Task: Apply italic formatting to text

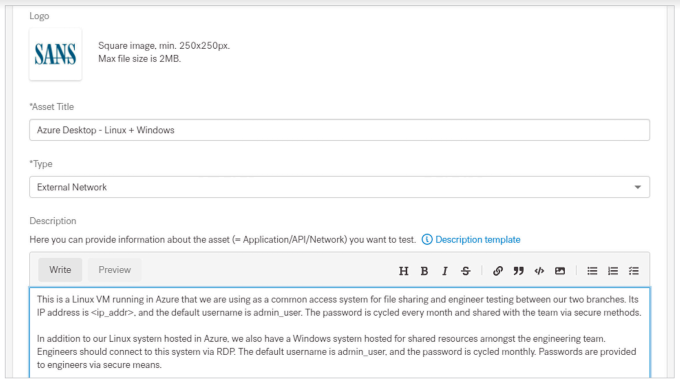Action: [445, 271]
